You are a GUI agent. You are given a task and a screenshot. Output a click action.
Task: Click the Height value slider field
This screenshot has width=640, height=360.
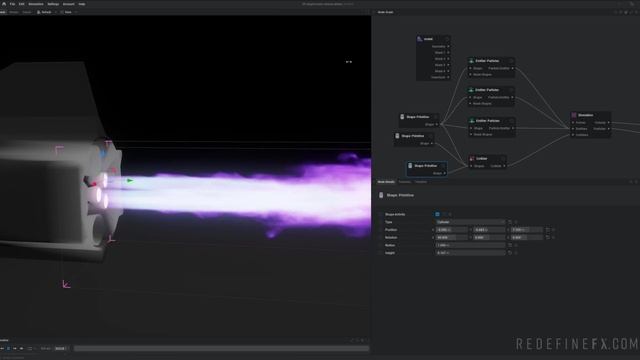tap(470, 253)
